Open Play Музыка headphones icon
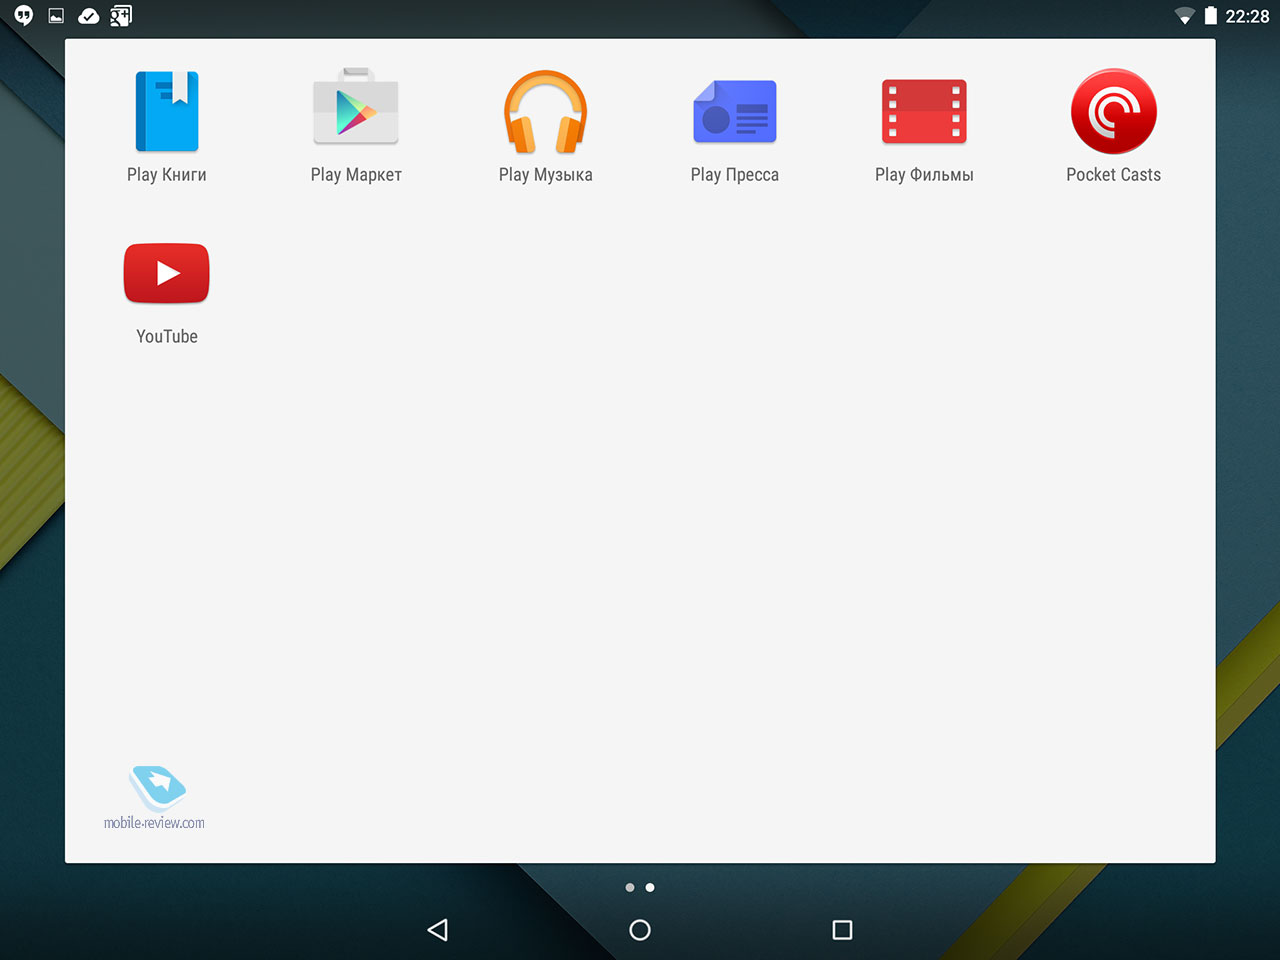Image resolution: width=1280 pixels, height=960 pixels. pos(545,111)
